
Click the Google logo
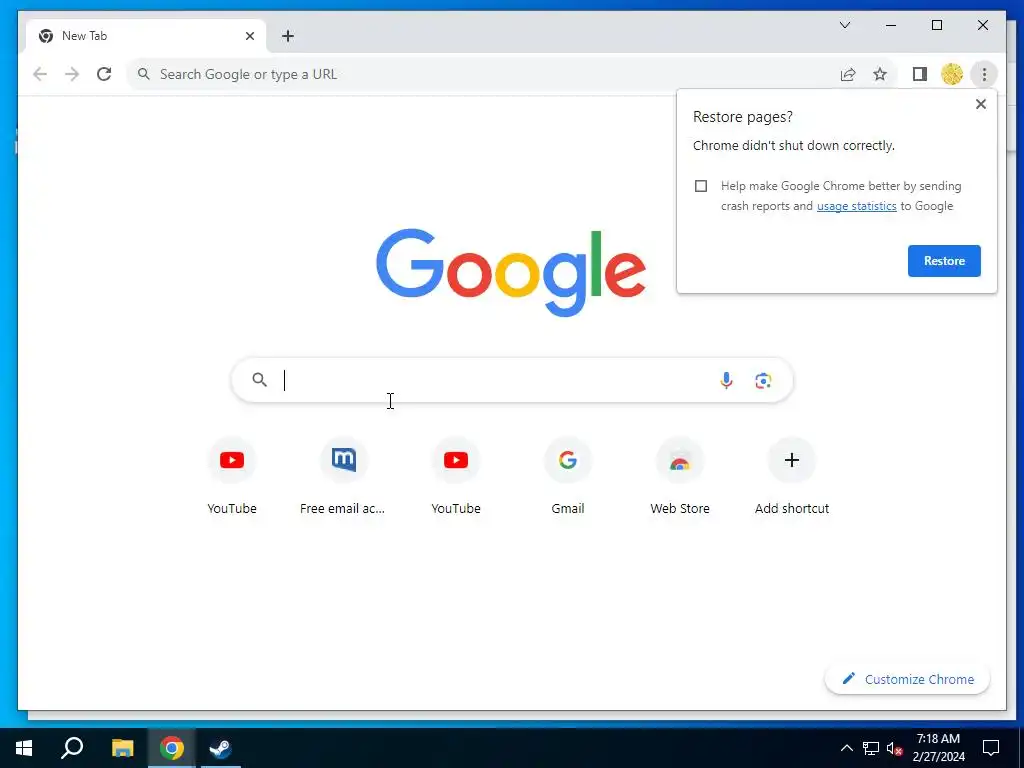[511, 271]
